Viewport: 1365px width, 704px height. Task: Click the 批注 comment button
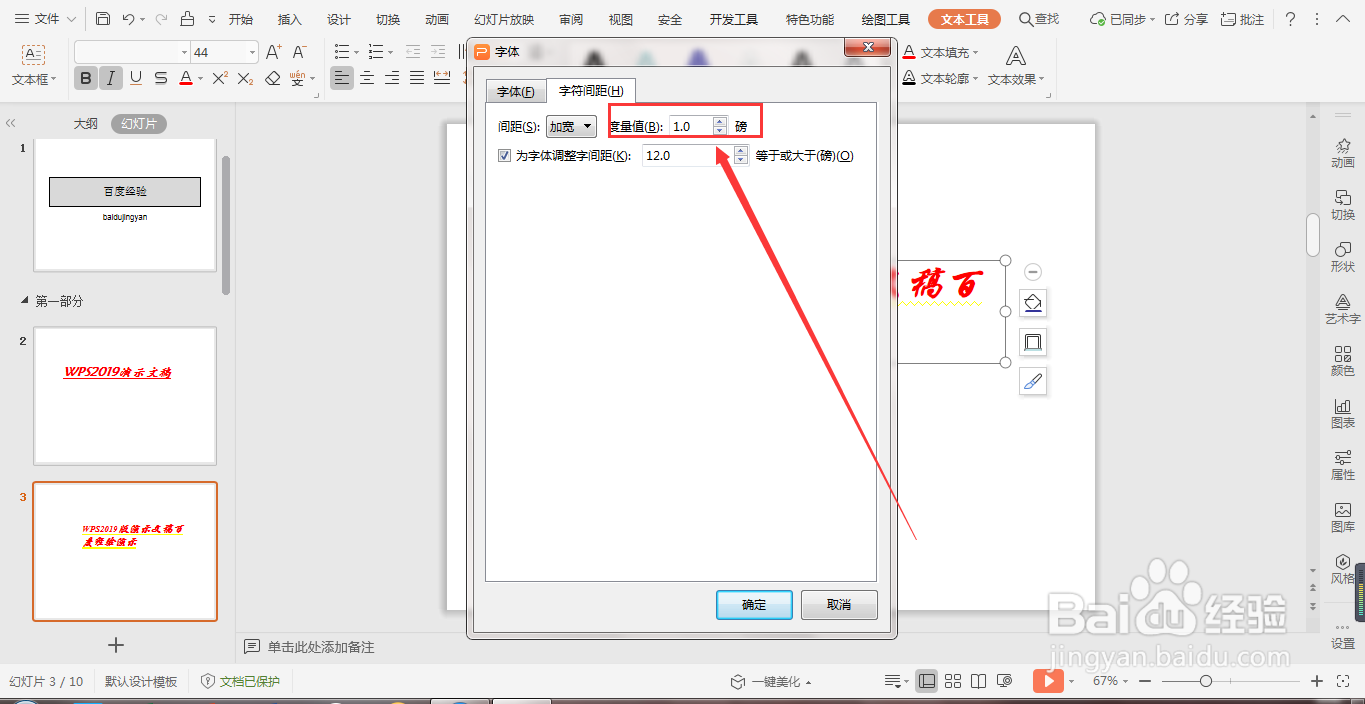coord(1242,19)
